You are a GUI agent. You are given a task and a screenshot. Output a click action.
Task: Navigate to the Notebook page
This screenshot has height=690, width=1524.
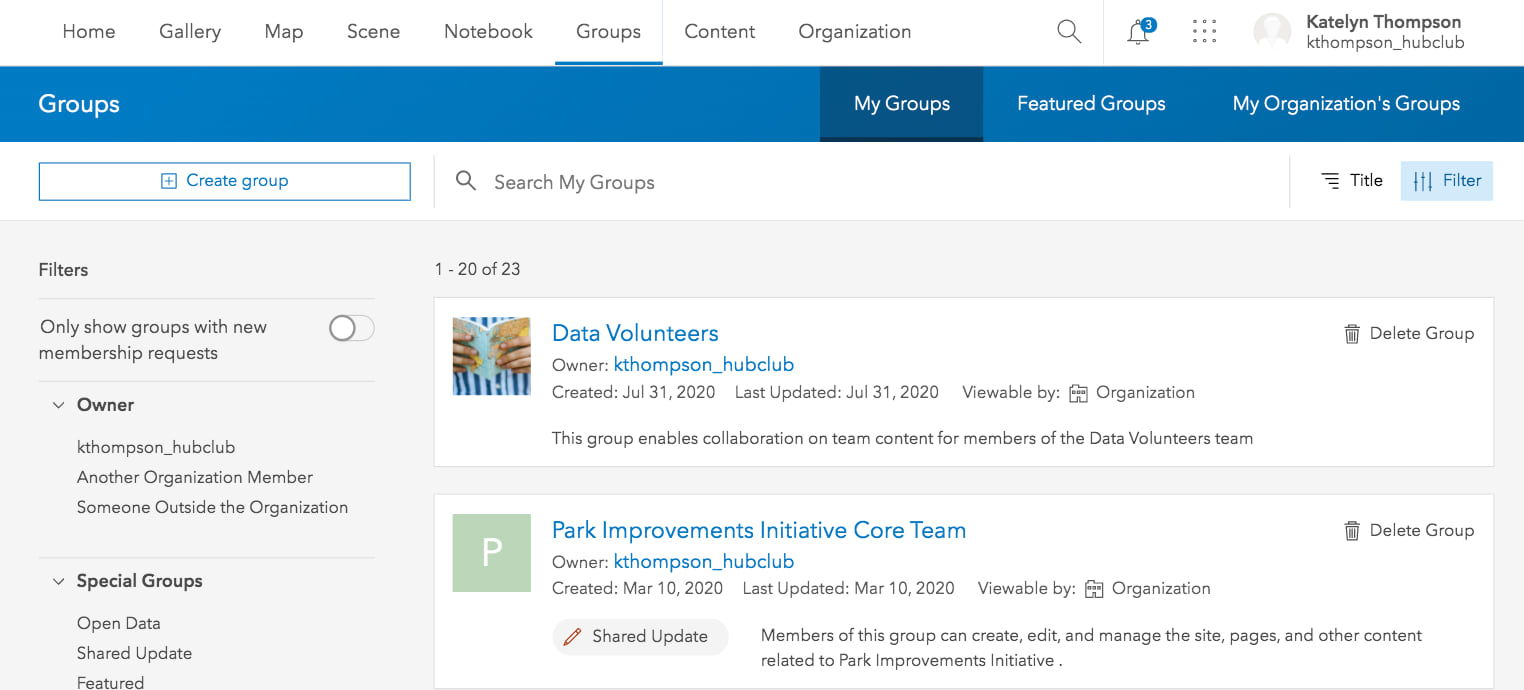[x=488, y=31]
